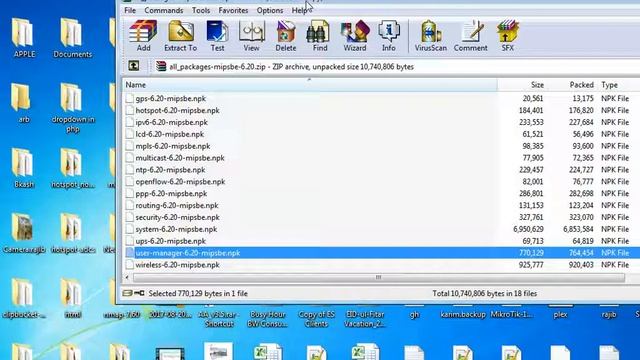Sort by the Size column header
Screen dimensions: 640x360
pyautogui.click(x=522, y=85)
